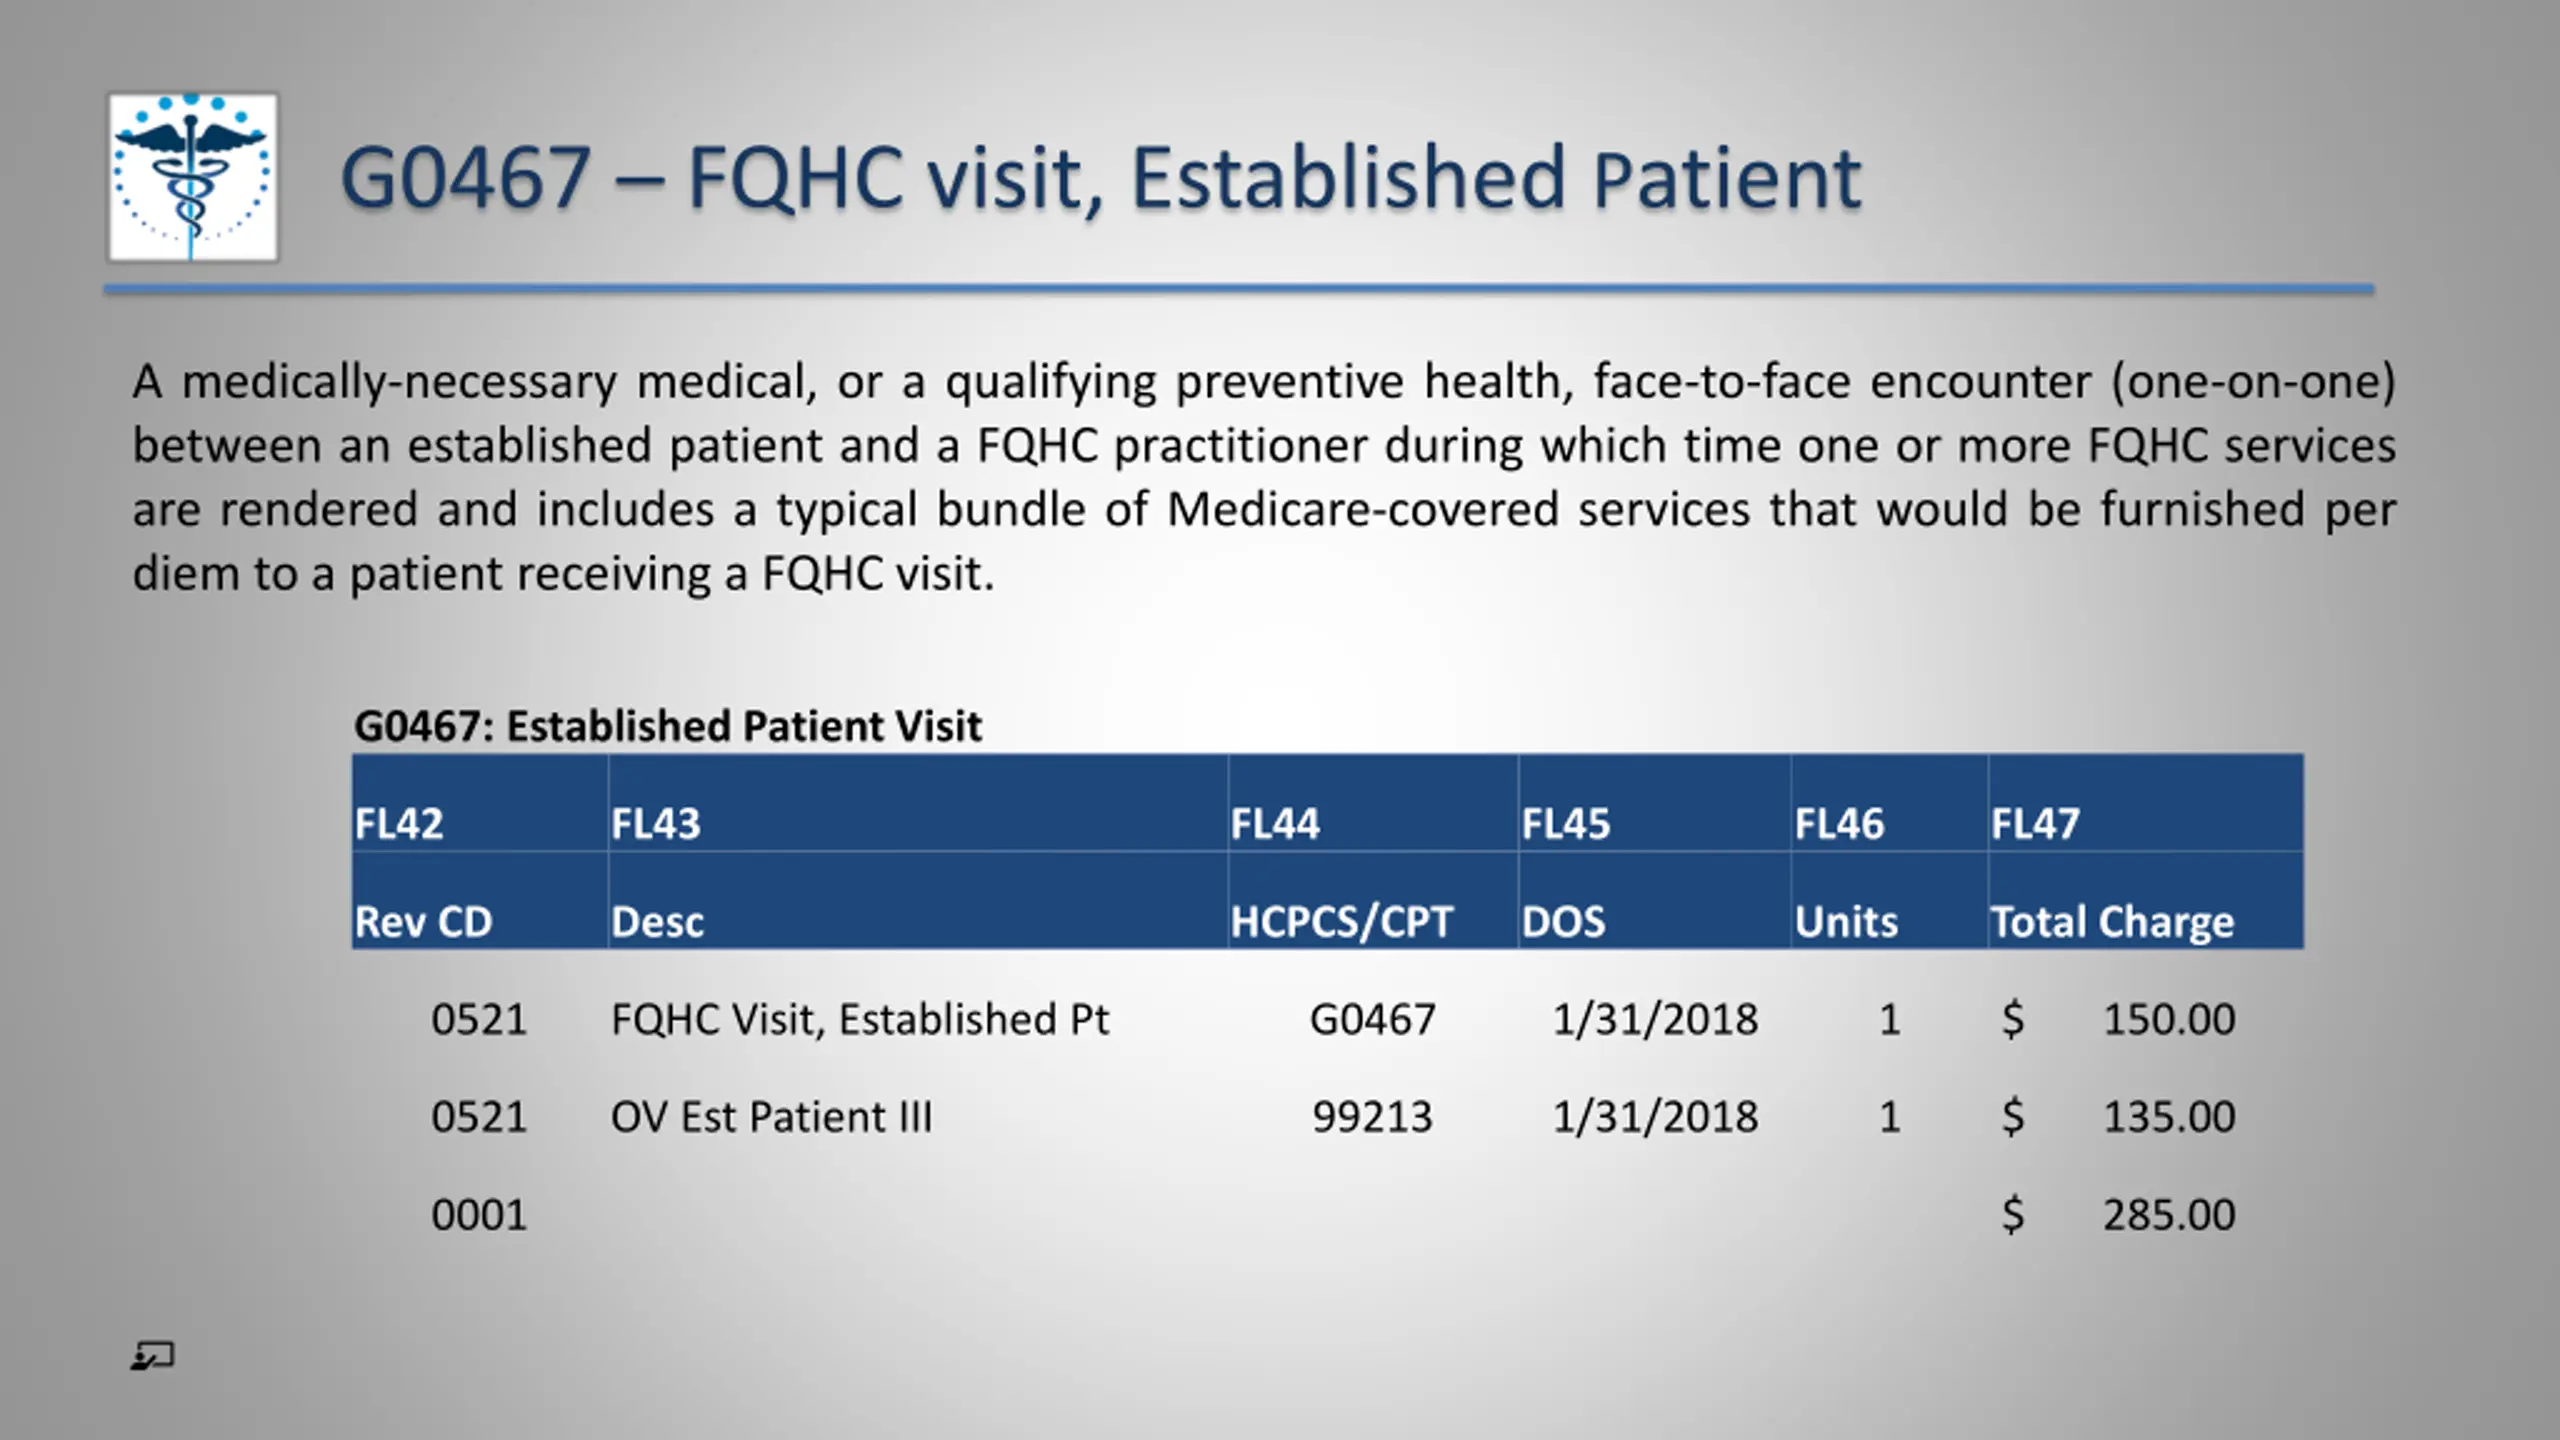2560x1440 pixels.
Task: Click the definition paragraph text
Action: point(1264,477)
